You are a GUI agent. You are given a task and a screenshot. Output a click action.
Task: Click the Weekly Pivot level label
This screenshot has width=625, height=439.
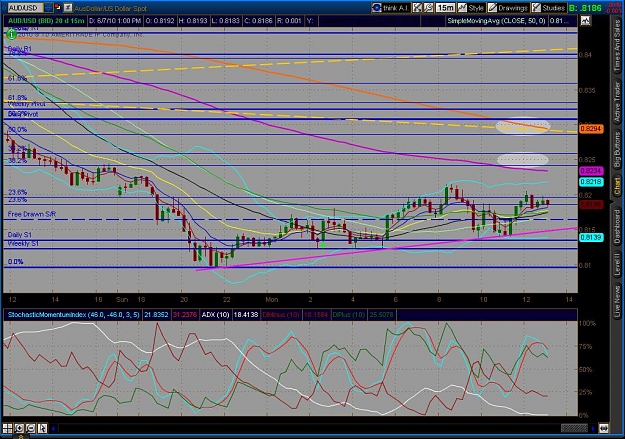(x=26, y=104)
